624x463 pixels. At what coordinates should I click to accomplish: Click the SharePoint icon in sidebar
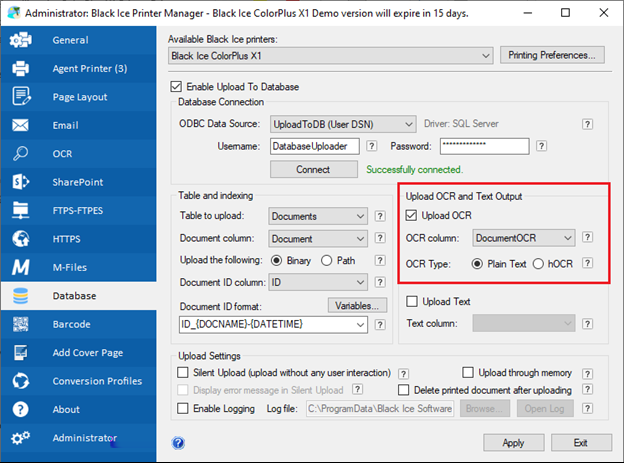(x=21, y=182)
